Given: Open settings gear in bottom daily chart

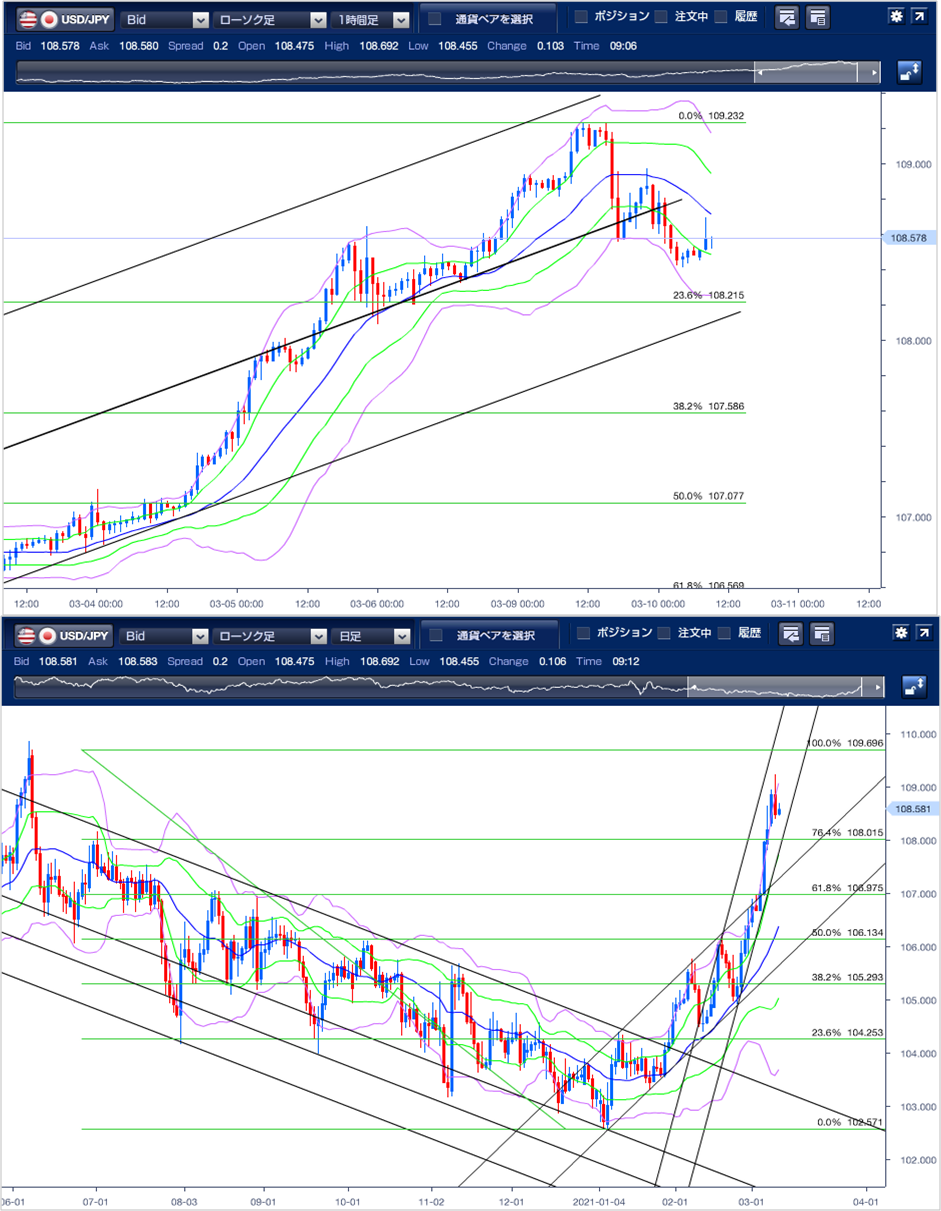Looking at the screenshot, I should [899, 633].
